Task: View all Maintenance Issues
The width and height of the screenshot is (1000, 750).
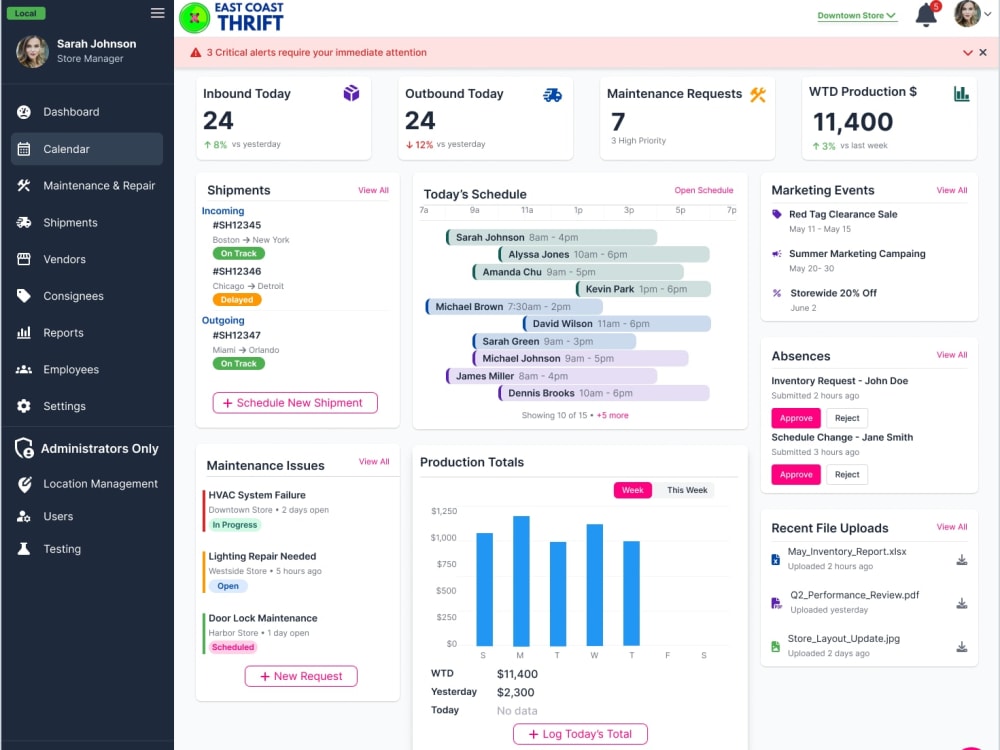Action: click(374, 461)
